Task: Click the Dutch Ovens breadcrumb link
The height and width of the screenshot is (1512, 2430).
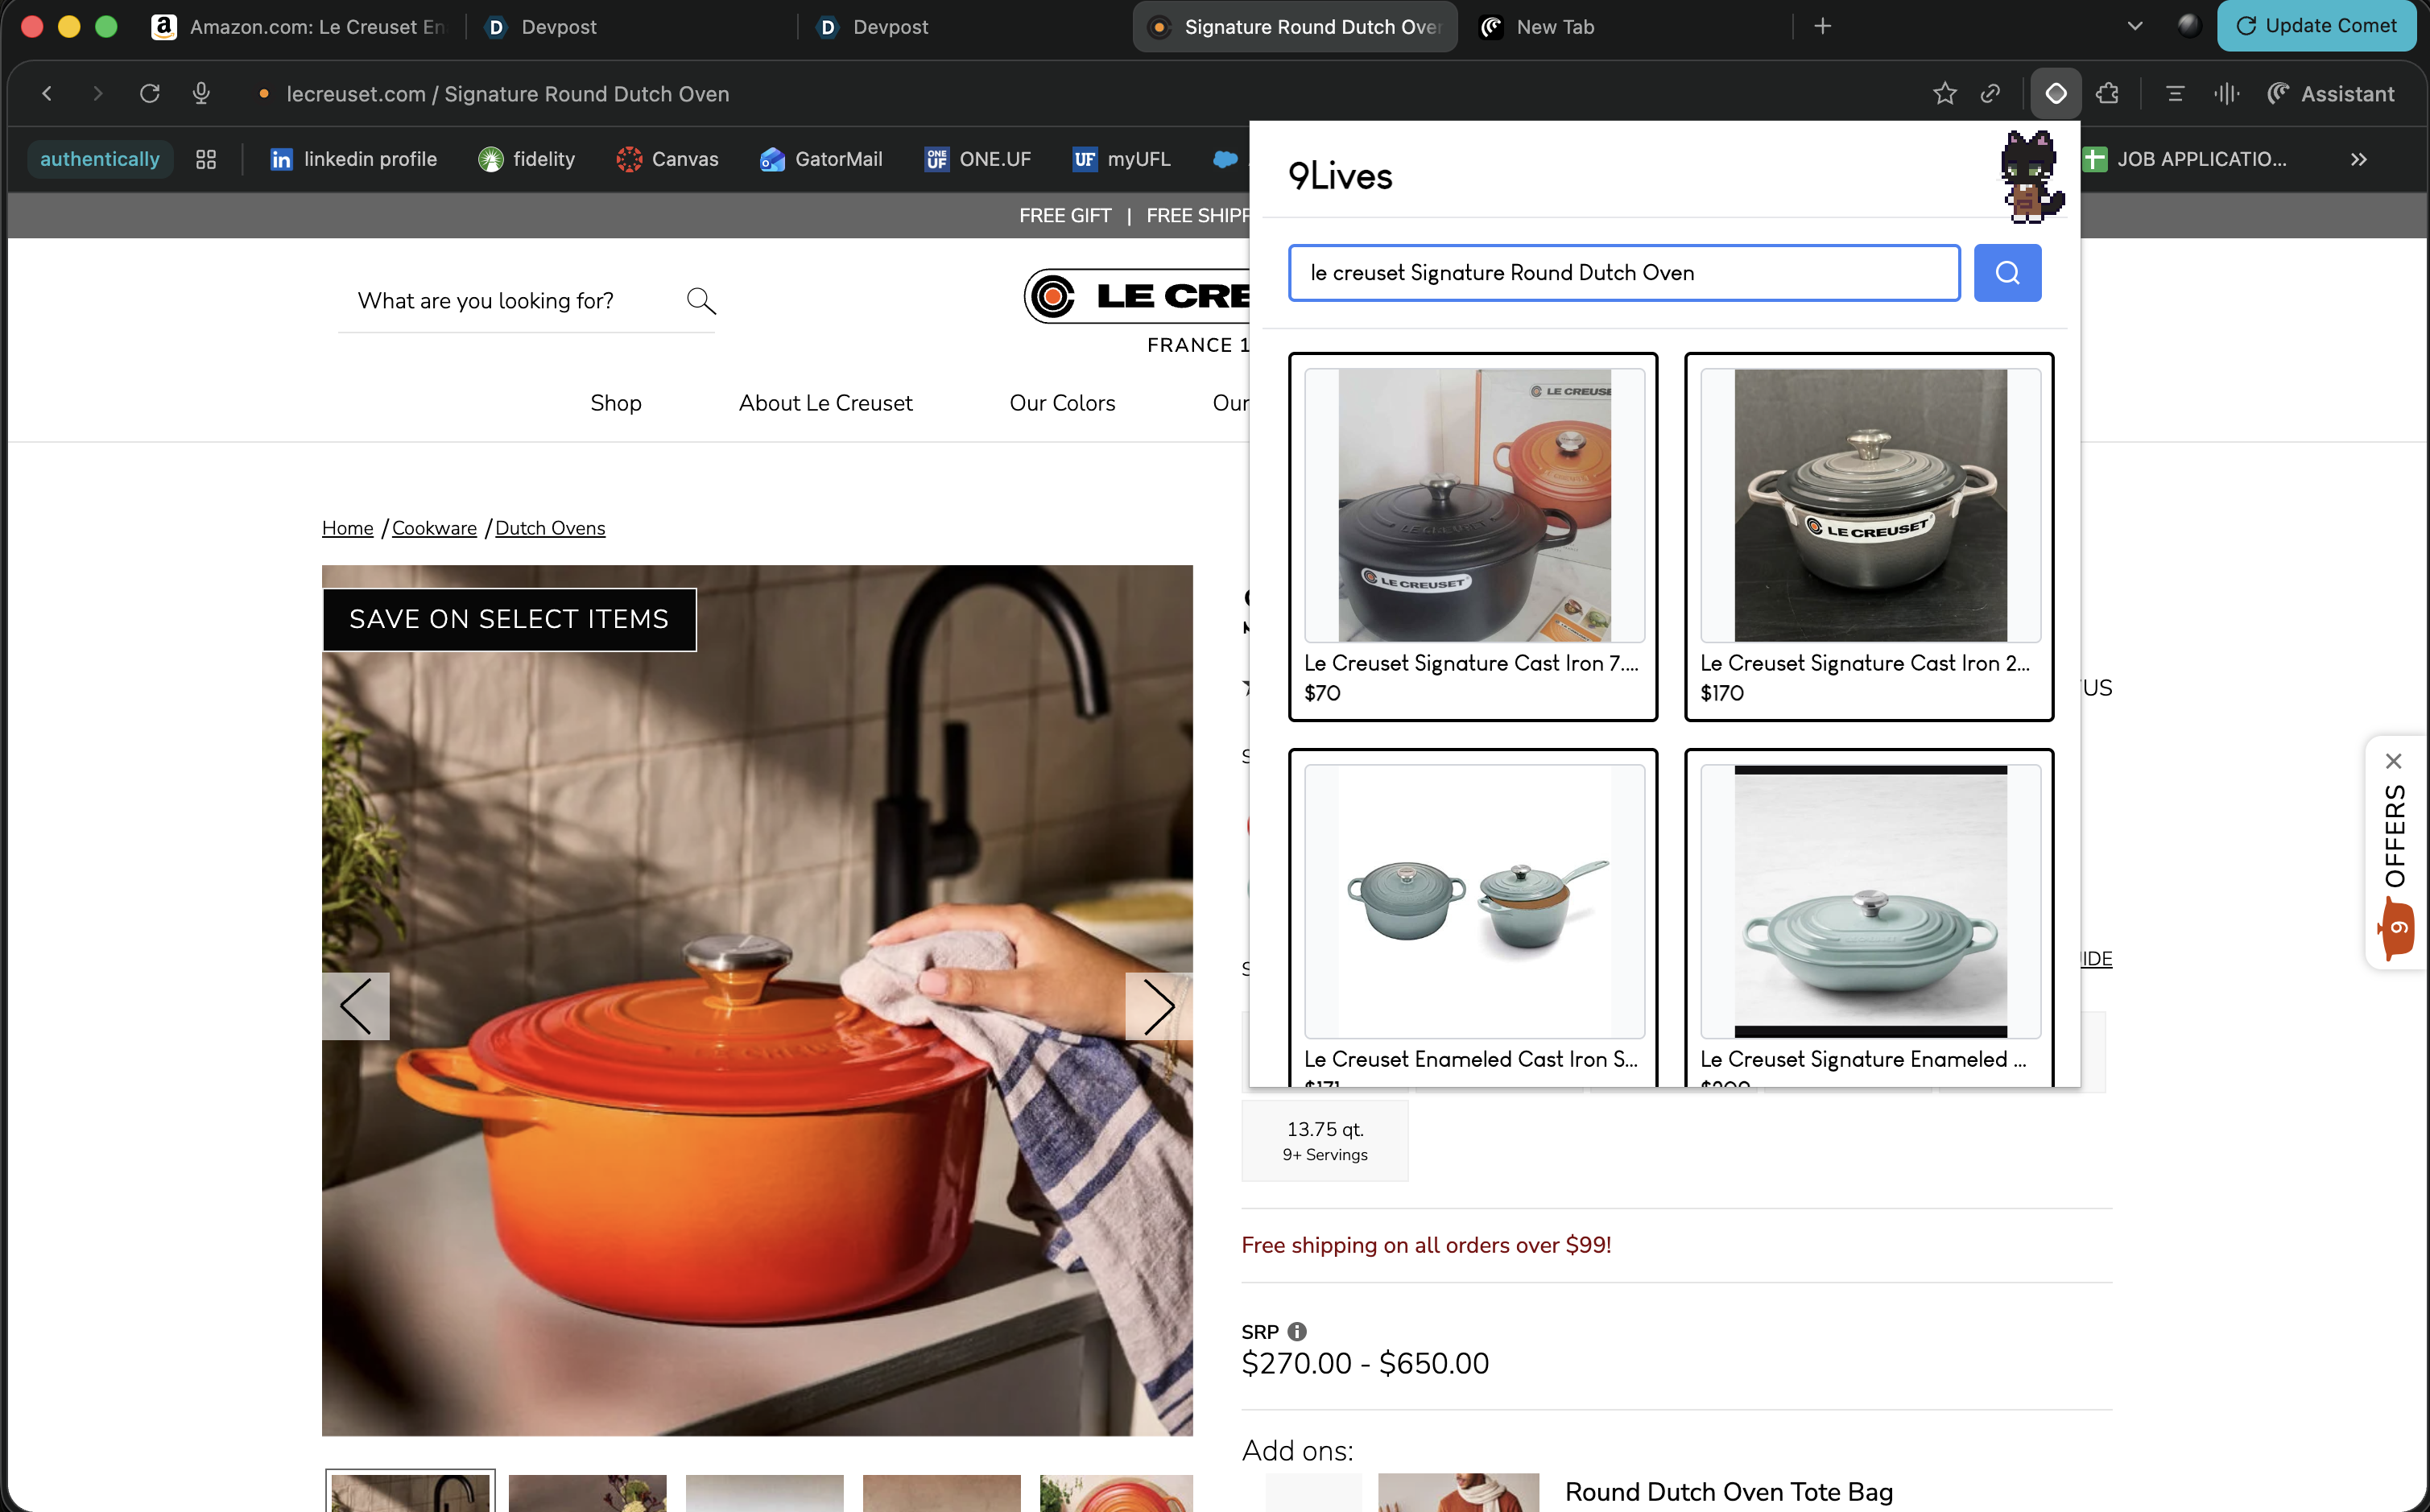Action: point(549,527)
